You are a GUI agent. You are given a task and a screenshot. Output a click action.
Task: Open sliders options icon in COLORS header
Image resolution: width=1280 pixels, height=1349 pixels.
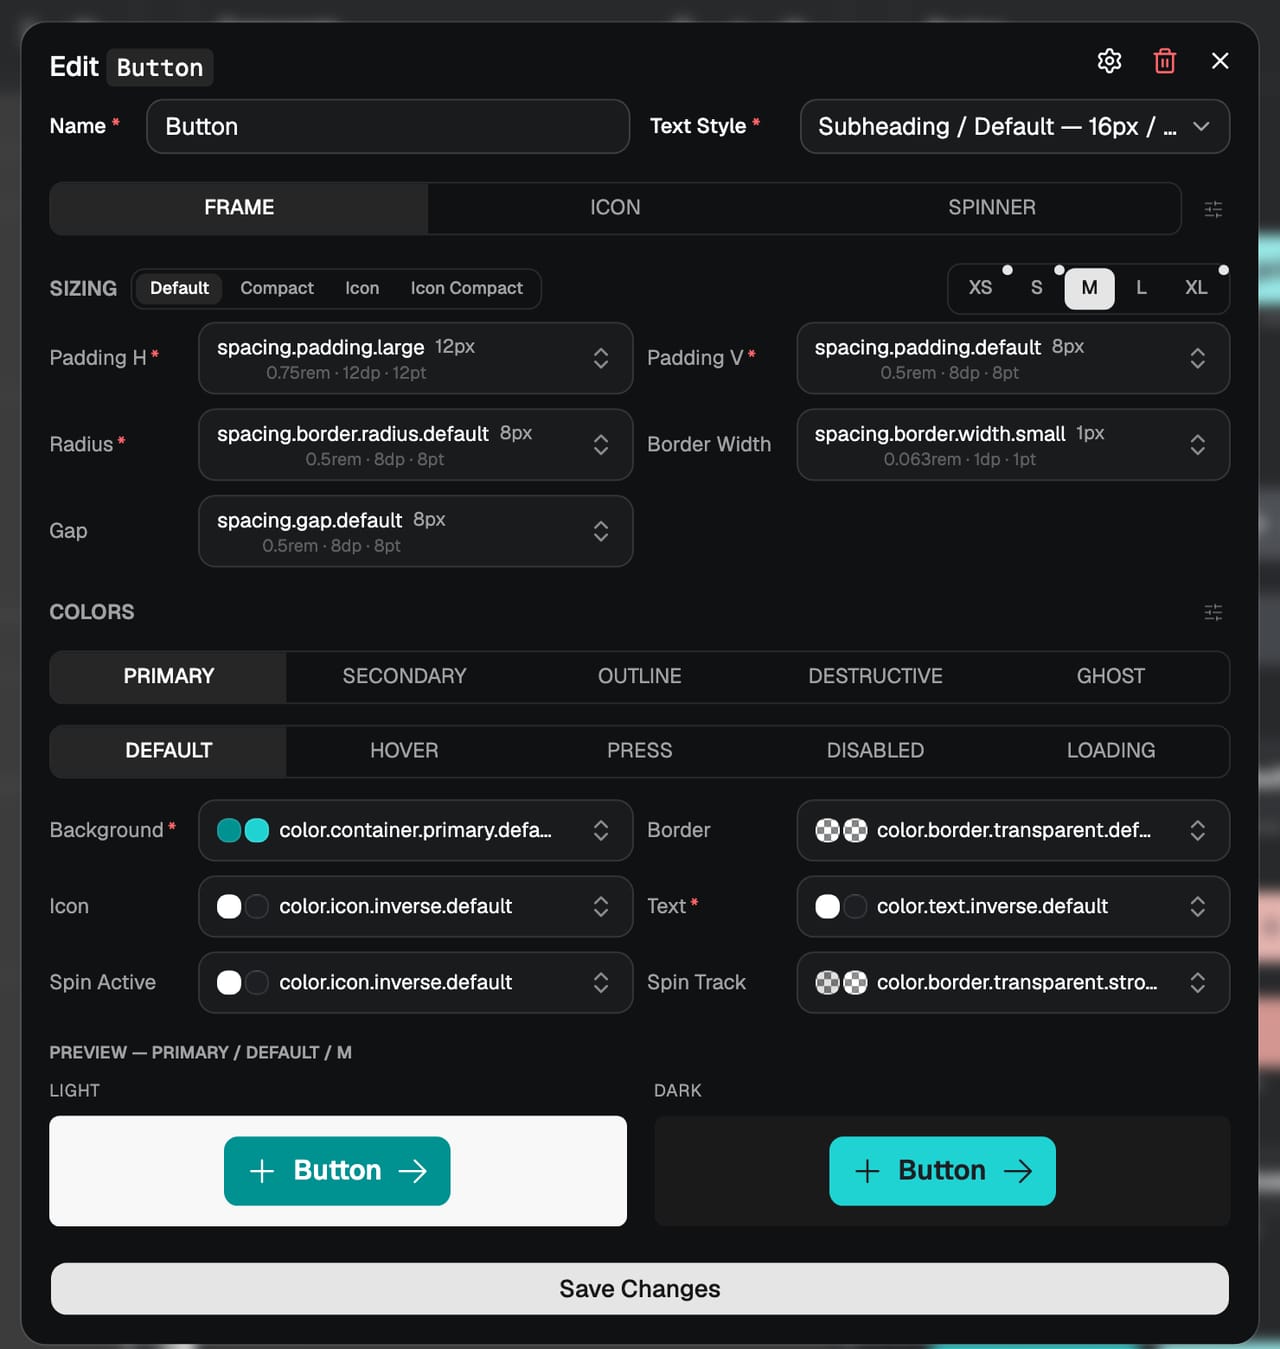coord(1213,612)
